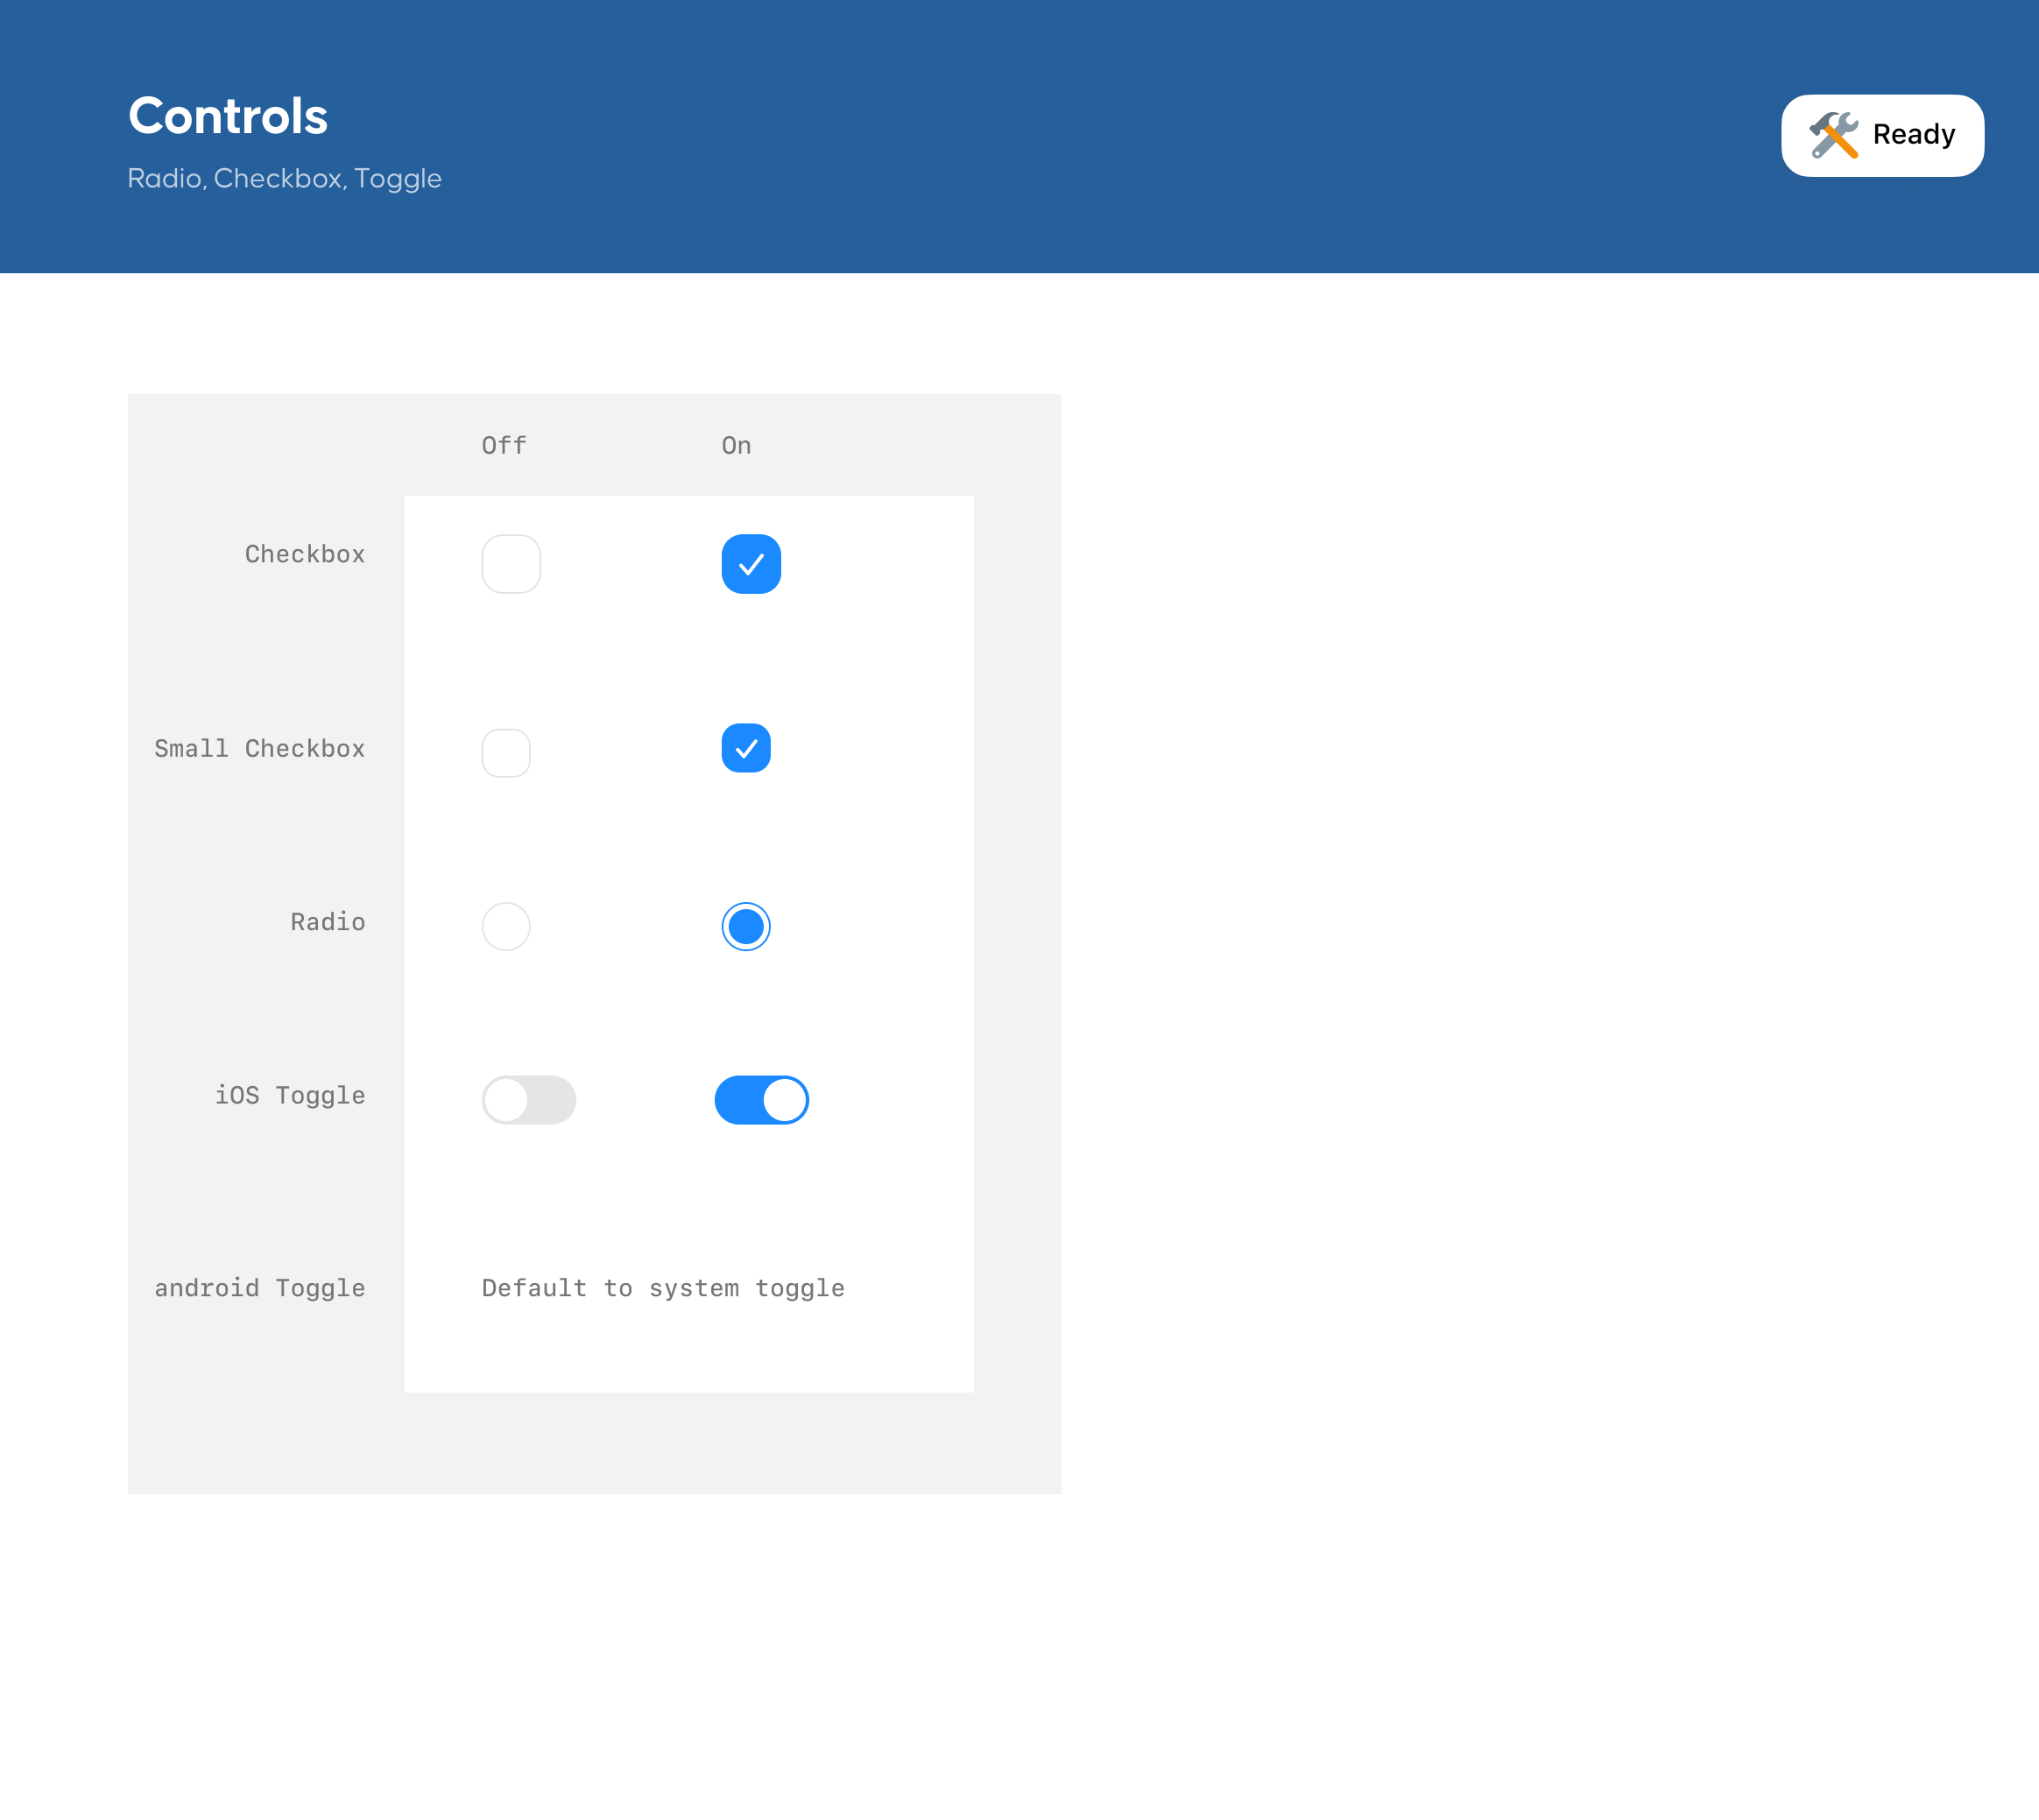Image resolution: width=2039 pixels, height=1820 pixels.
Task: Select the Small Checkbox row label
Action: (x=260, y=748)
